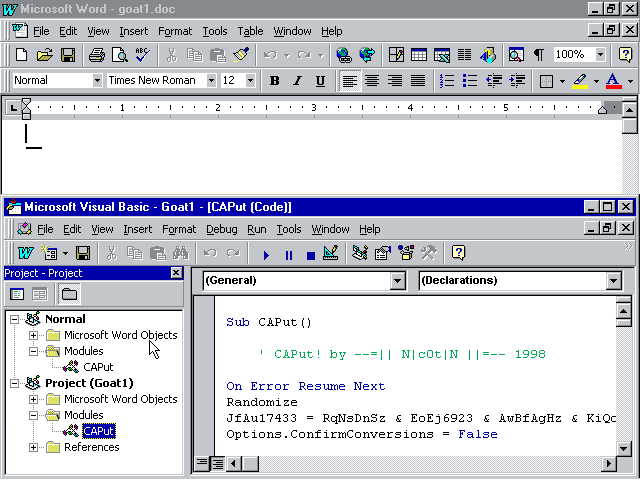
Task: Click Run Sub play button in VB toolbar
Action: [x=266, y=255]
